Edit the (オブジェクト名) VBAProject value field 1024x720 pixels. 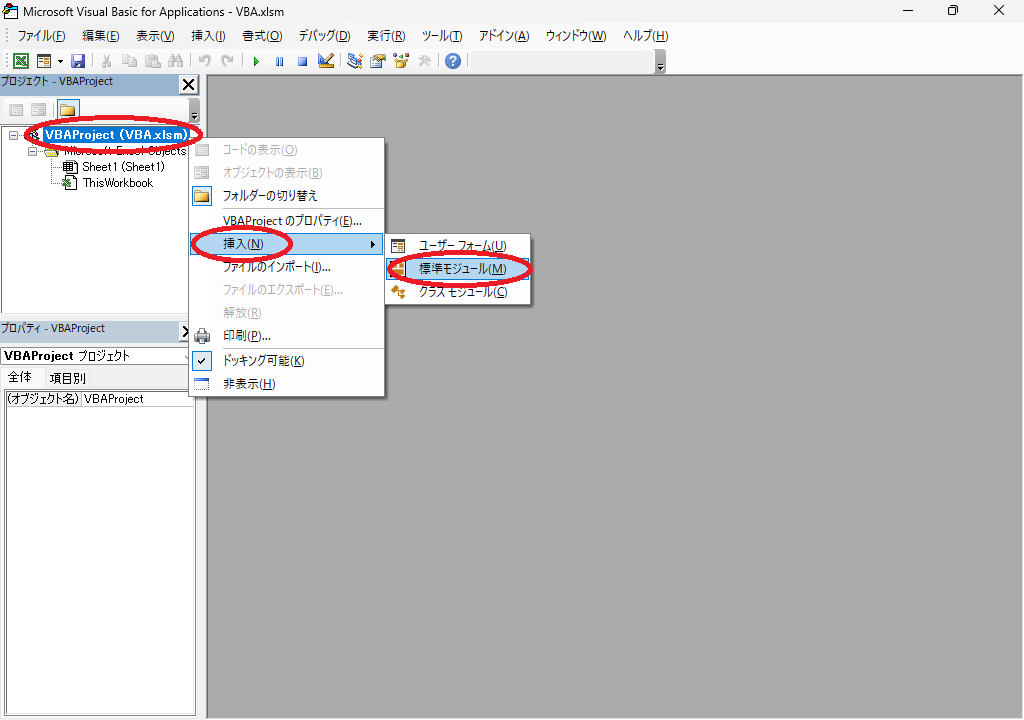click(x=137, y=399)
